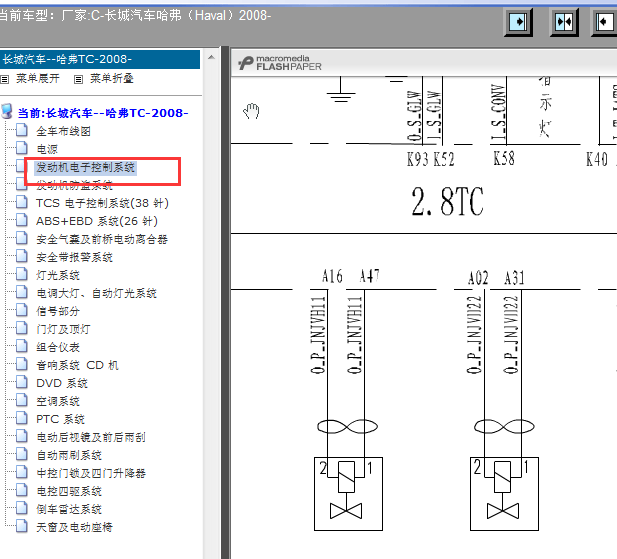Viewport: 617px width, 559px height.
Task: Open 发动机电子控制系统 entry
Action: click(x=85, y=167)
